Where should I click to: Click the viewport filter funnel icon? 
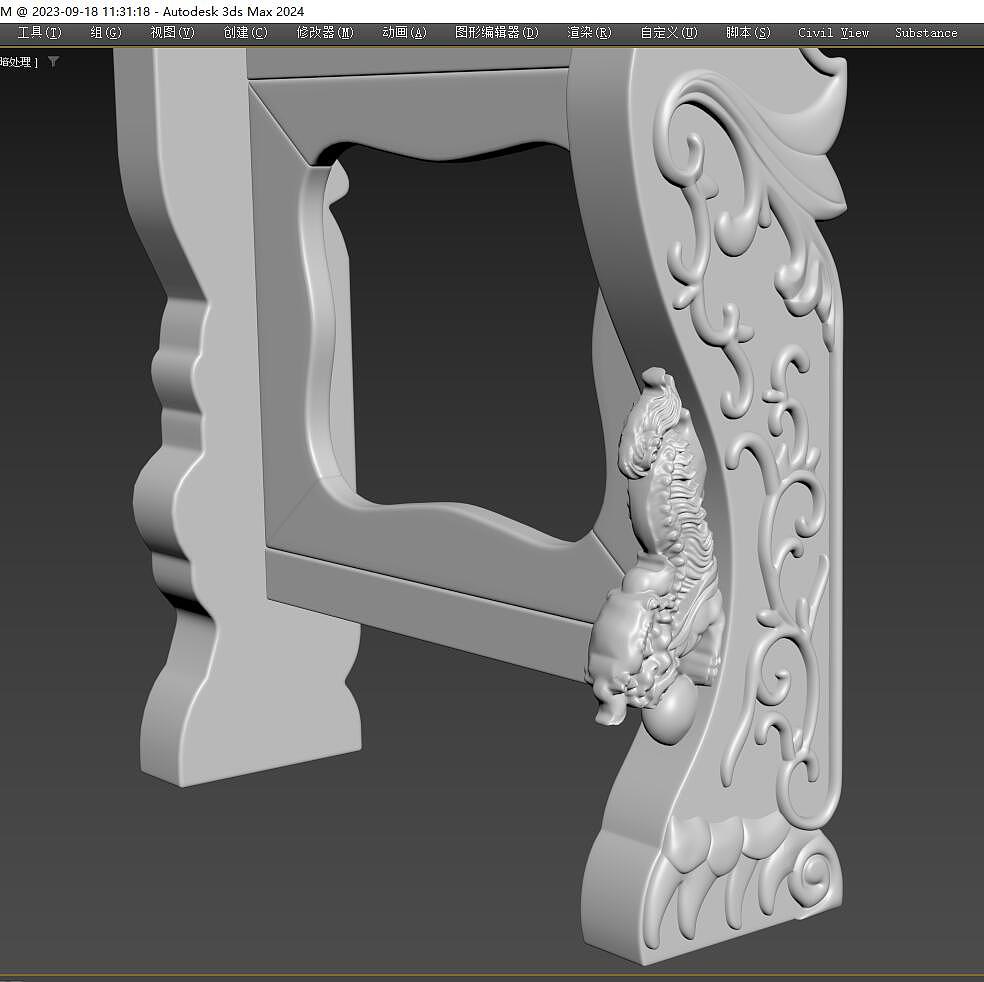(54, 62)
